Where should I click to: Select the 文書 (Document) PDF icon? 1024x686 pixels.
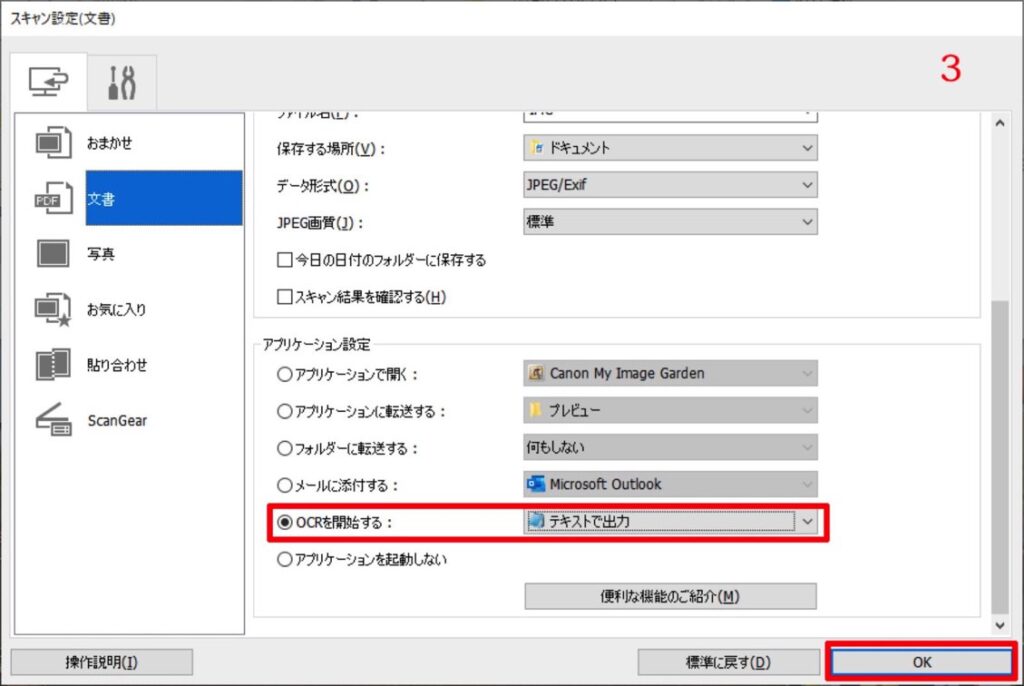[54, 198]
